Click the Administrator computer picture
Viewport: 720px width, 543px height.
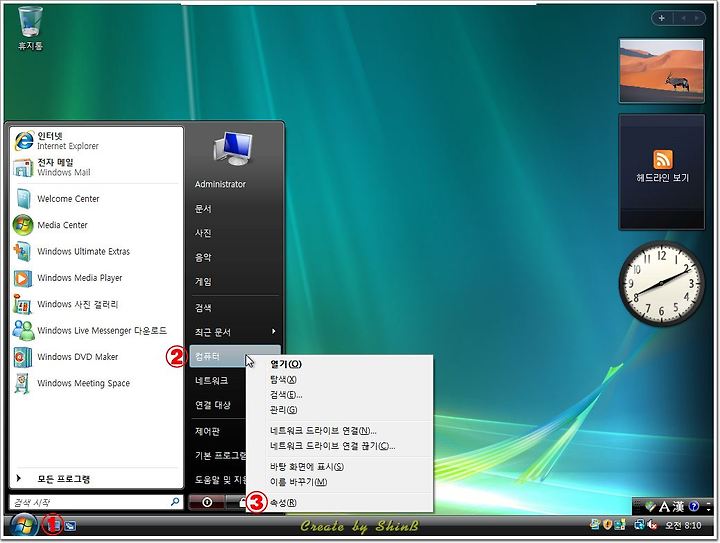pyautogui.click(x=233, y=148)
